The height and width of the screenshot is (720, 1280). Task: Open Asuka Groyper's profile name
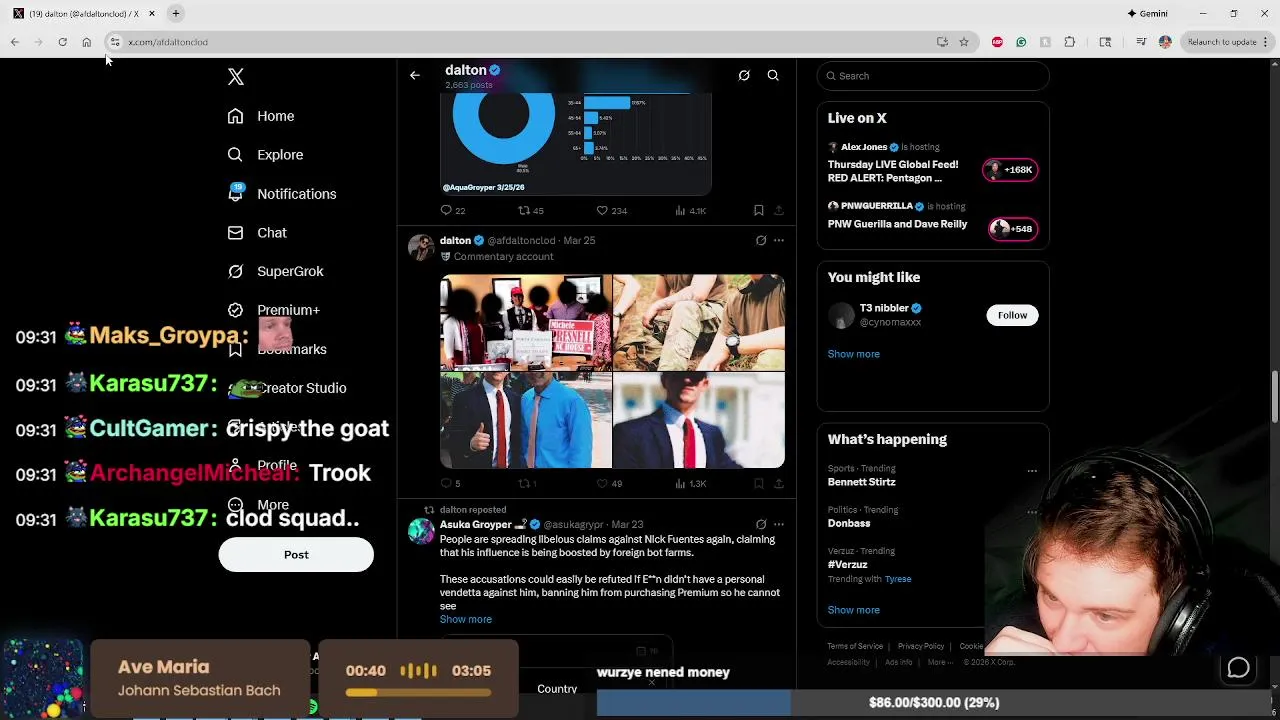coord(476,524)
